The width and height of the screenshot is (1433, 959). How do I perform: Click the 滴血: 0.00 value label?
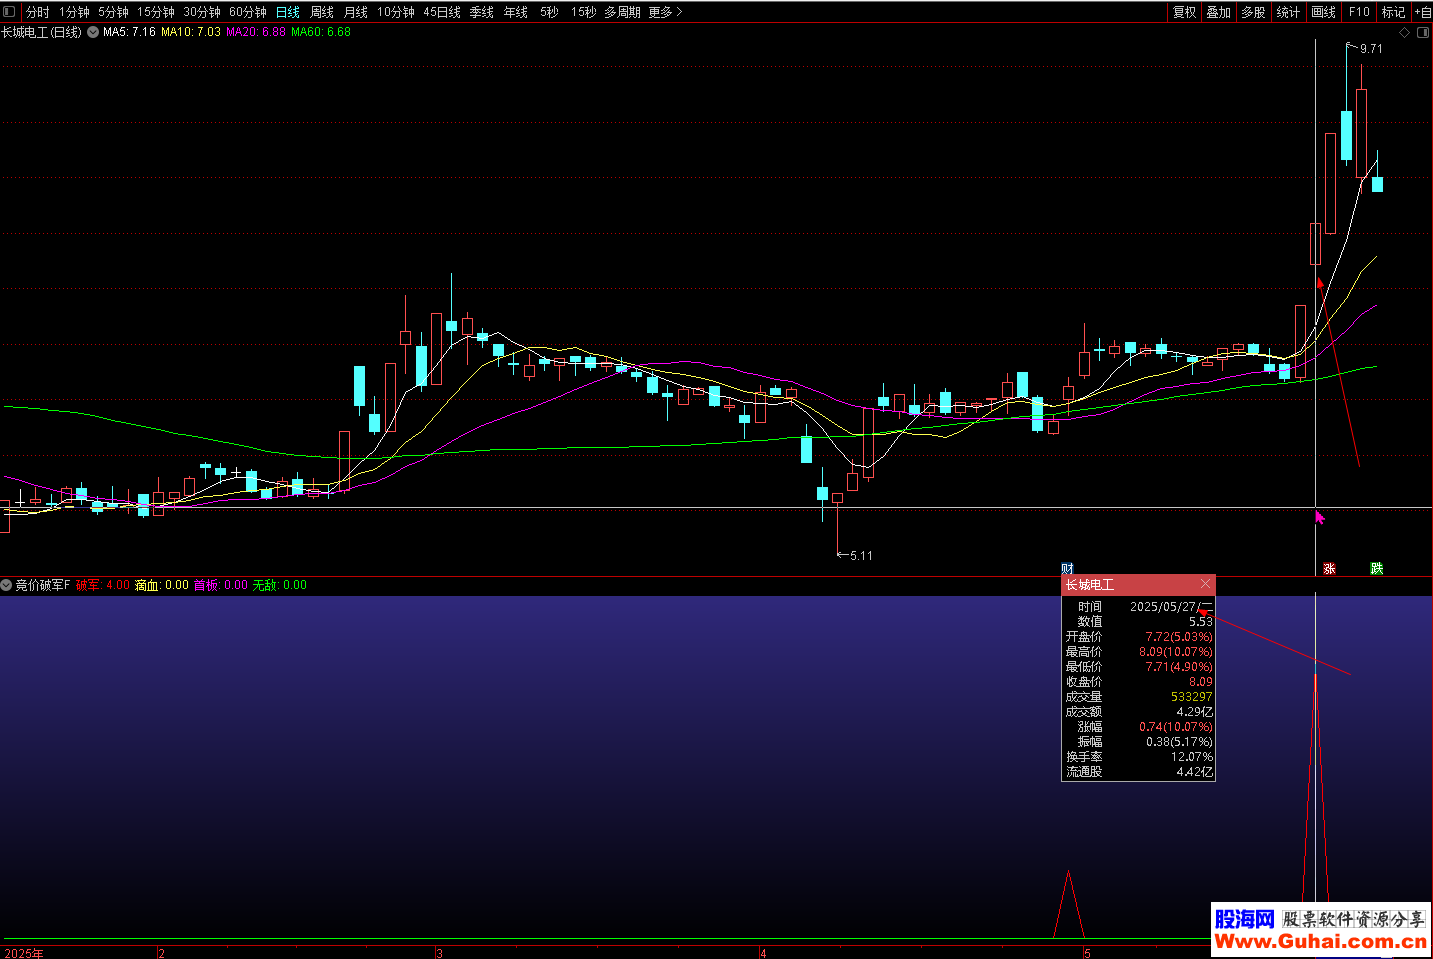point(162,585)
